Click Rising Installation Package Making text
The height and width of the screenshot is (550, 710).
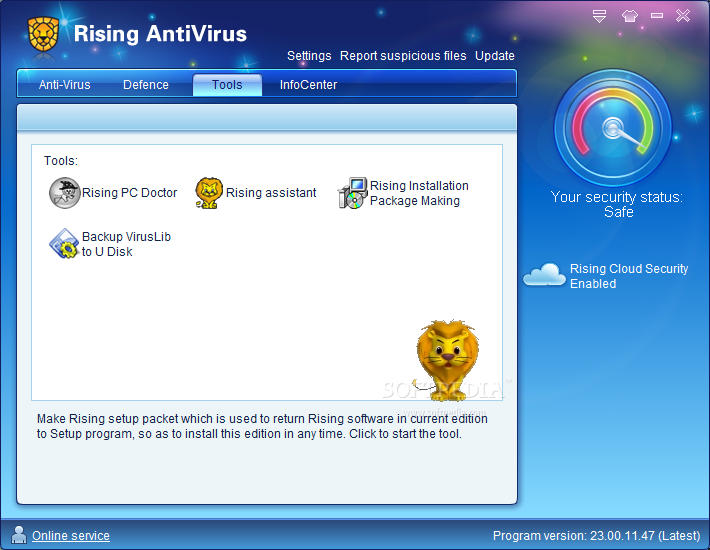tap(419, 193)
